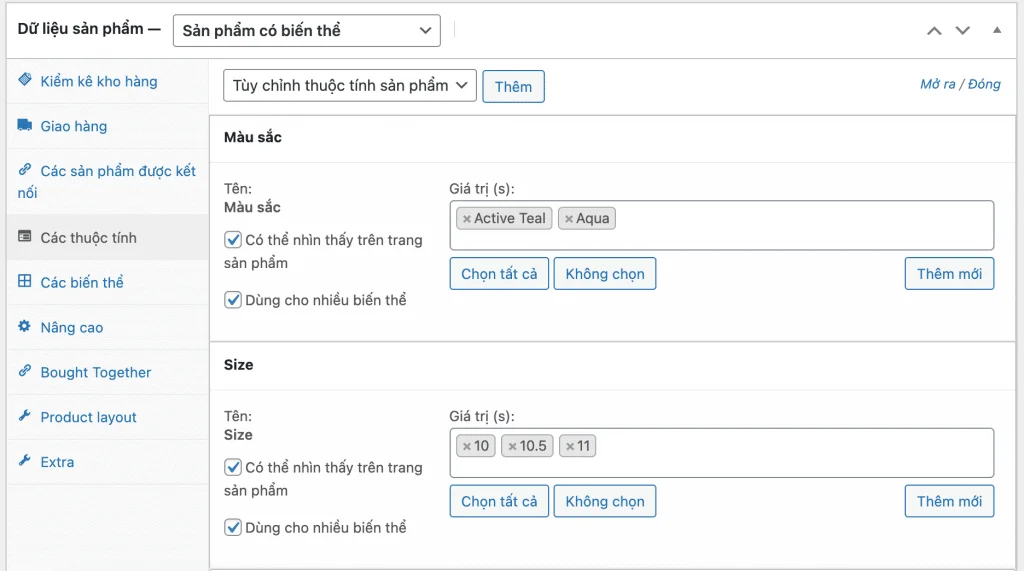The width and height of the screenshot is (1024, 571).
Task: Remove the Active Teal value tag
Action: tap(467, 219)
